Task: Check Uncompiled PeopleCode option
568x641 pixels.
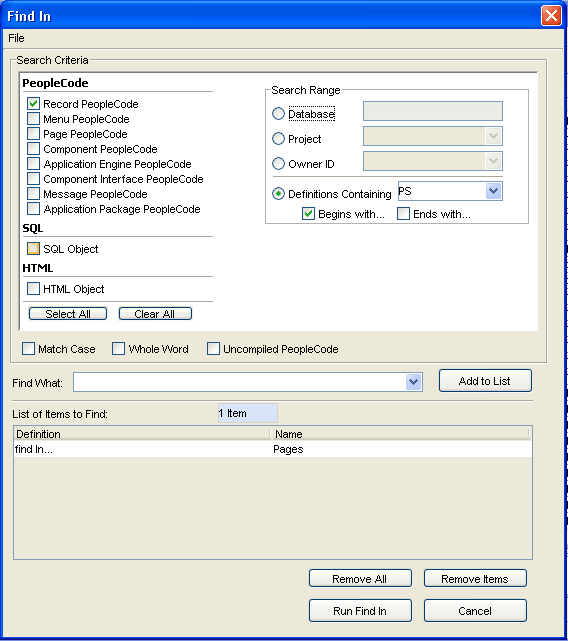Action: pyautogui.click(x=213, y=349)
